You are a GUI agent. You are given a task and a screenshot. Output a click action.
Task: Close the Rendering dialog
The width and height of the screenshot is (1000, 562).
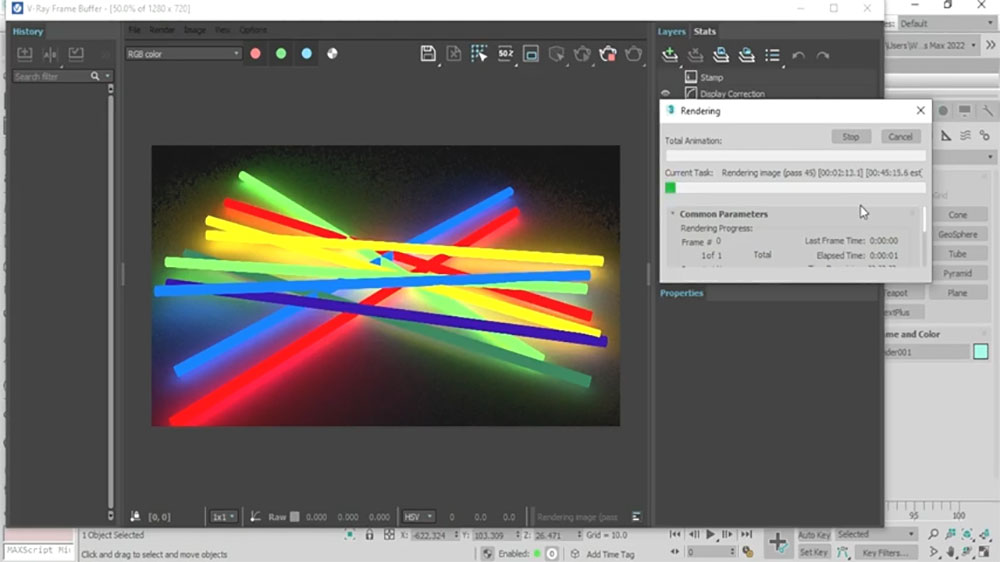pyautogui.click(x=920, y=110)
